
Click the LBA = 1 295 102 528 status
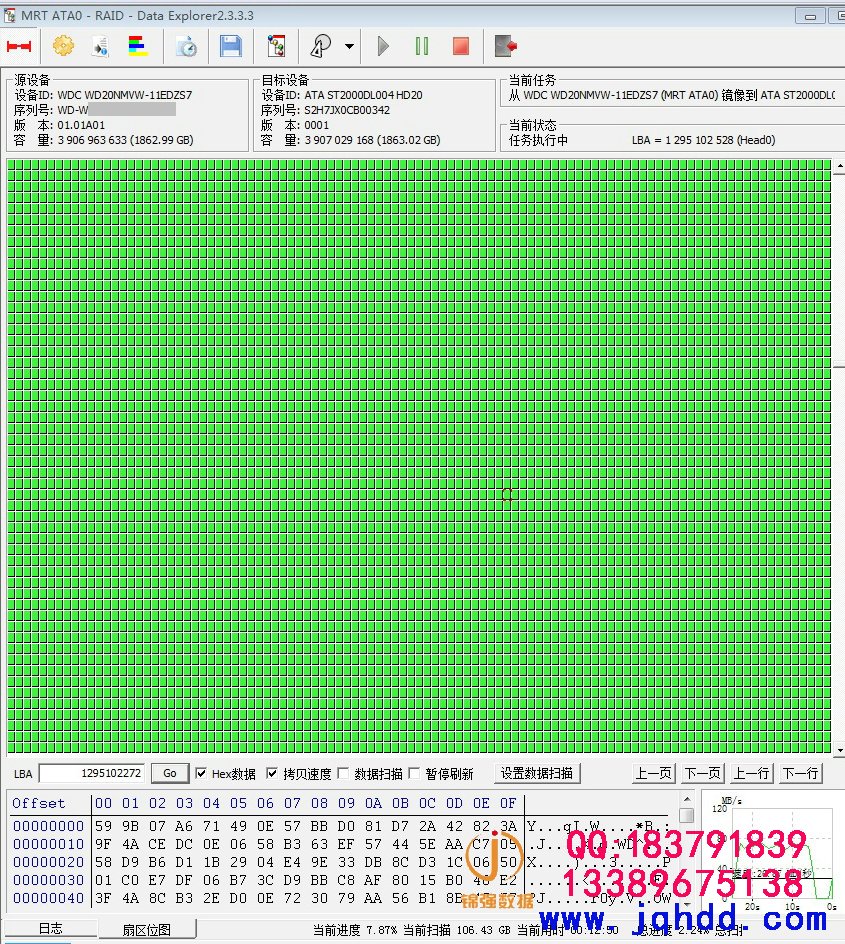coord(703,140)
